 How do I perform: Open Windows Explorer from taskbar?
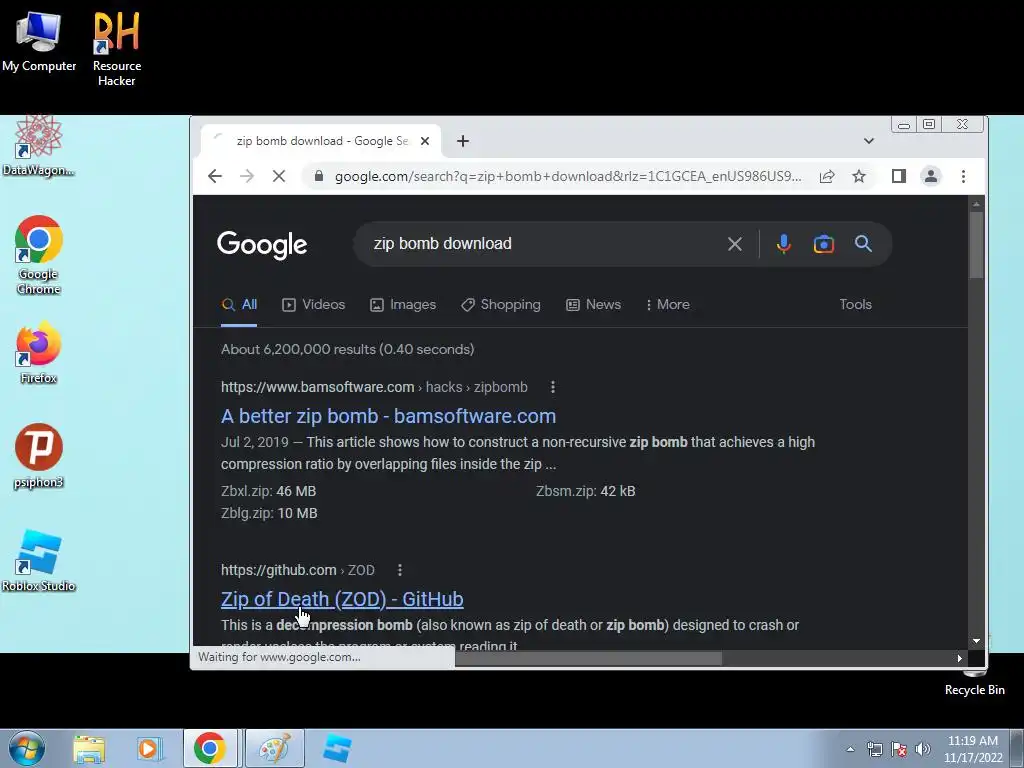89,749
